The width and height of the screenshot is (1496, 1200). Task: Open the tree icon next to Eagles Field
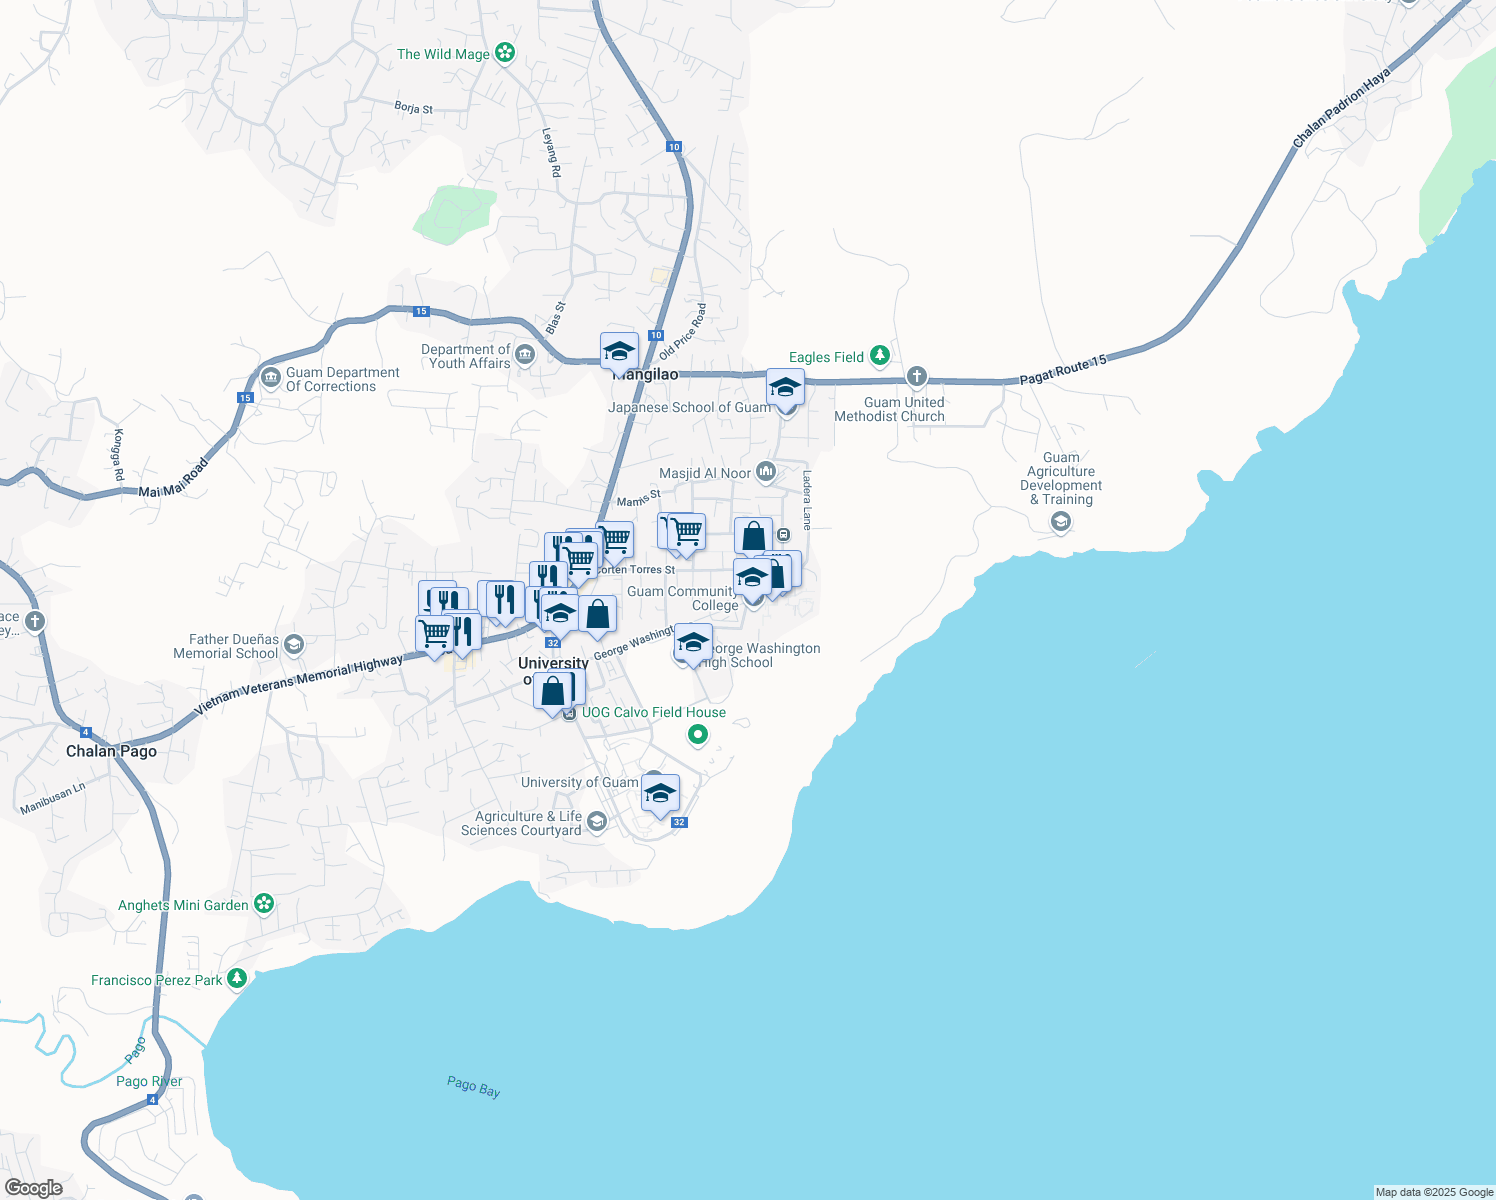point(878,355)
